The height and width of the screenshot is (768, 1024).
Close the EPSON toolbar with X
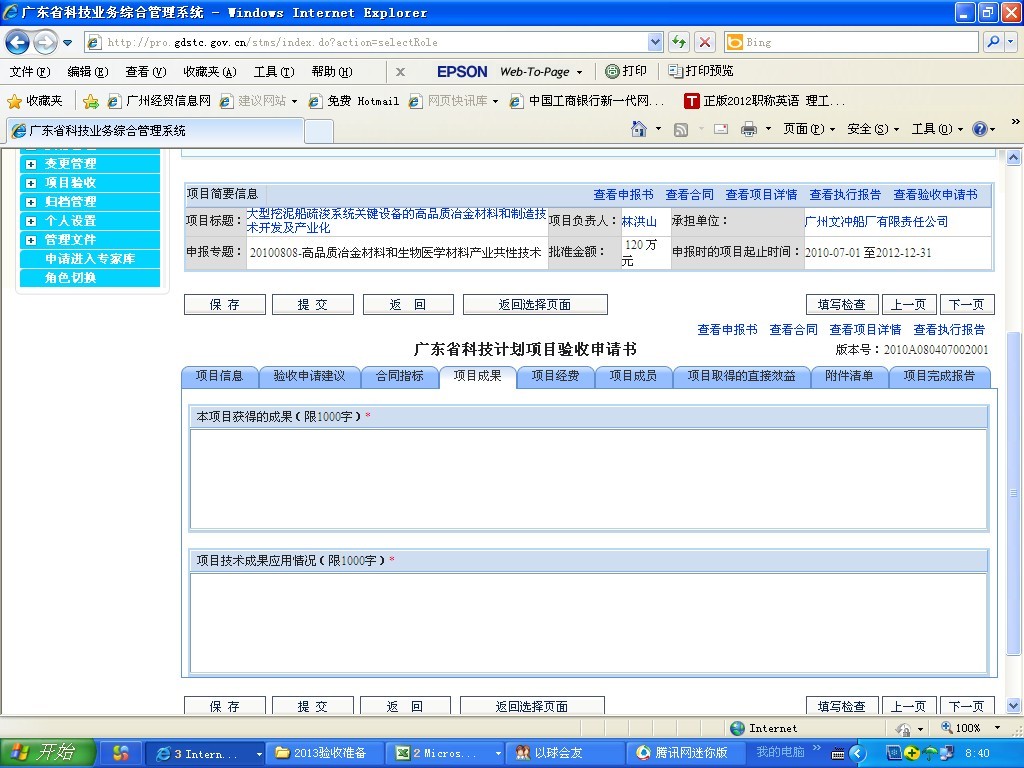pos(400,72)
